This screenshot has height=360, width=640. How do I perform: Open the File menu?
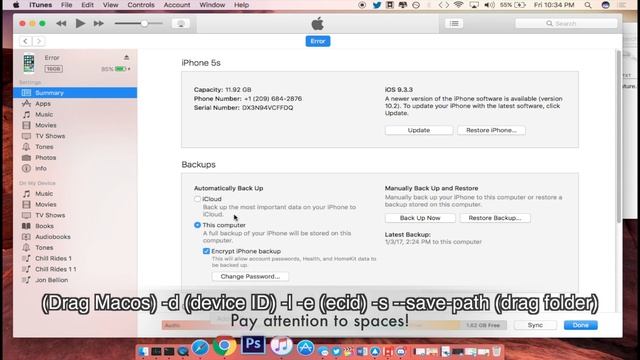67,5
